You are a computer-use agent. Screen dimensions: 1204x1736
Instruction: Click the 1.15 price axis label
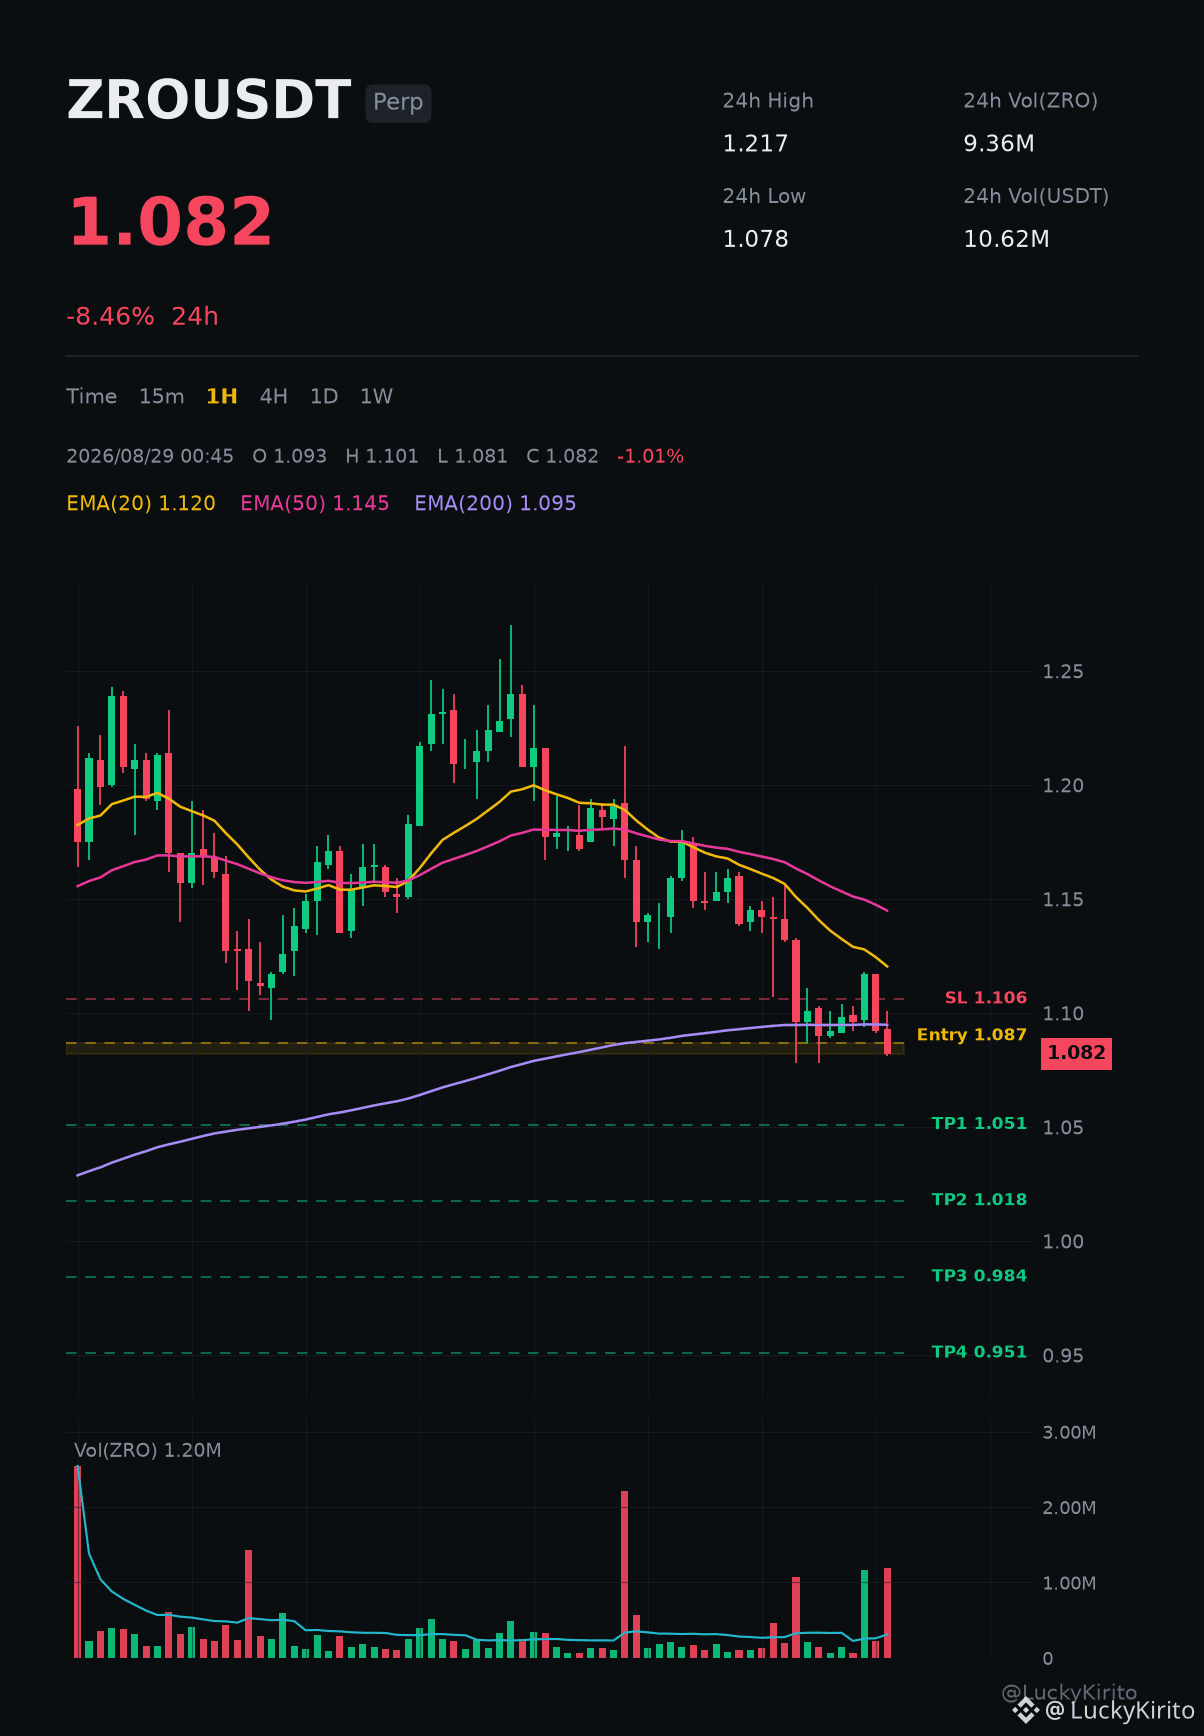pyautogui.click(x=1063, y=900)
